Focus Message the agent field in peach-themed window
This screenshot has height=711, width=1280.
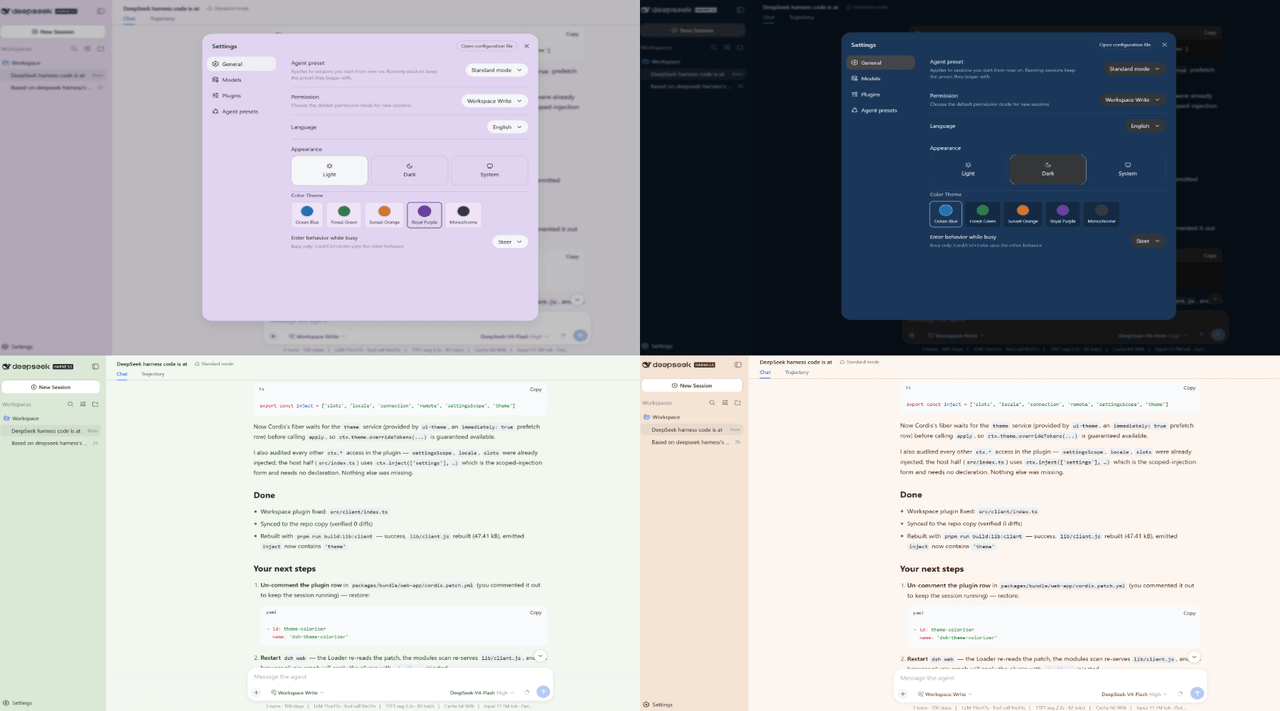pyautogui.click(x=1050, y=678)
